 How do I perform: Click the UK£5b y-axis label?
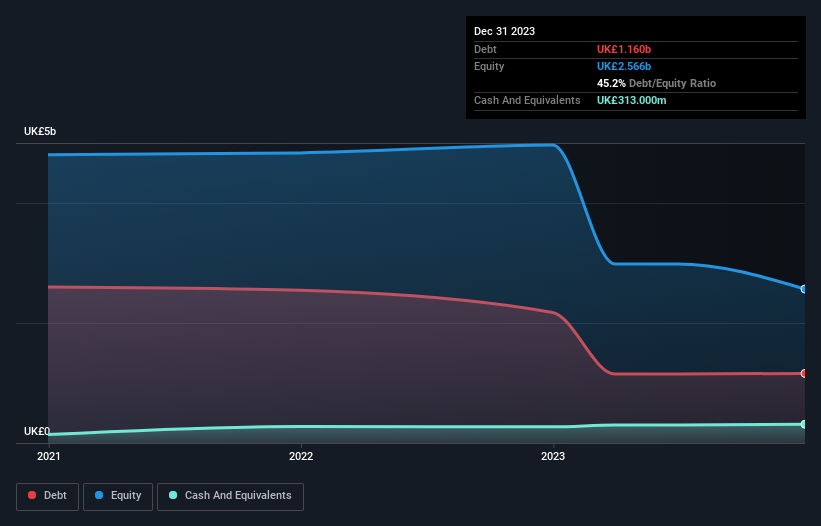point(40,131)
